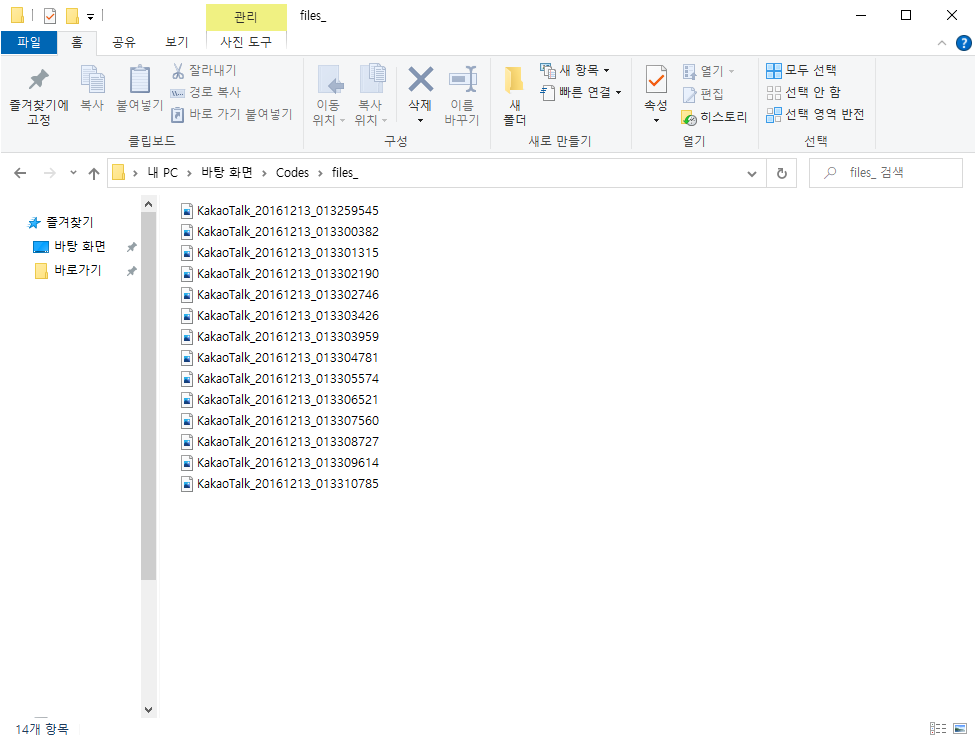Pin folder to Quick access (즐겨찾기에 고정)
976x742 pixels.
coord(39,96)
